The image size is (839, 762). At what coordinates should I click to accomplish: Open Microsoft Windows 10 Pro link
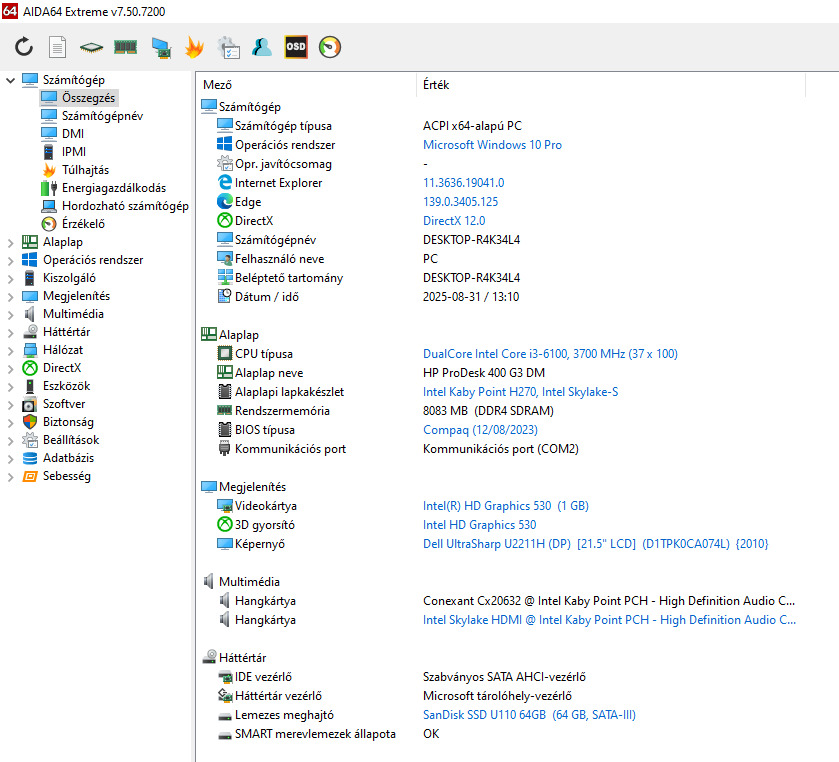(492, 145)
